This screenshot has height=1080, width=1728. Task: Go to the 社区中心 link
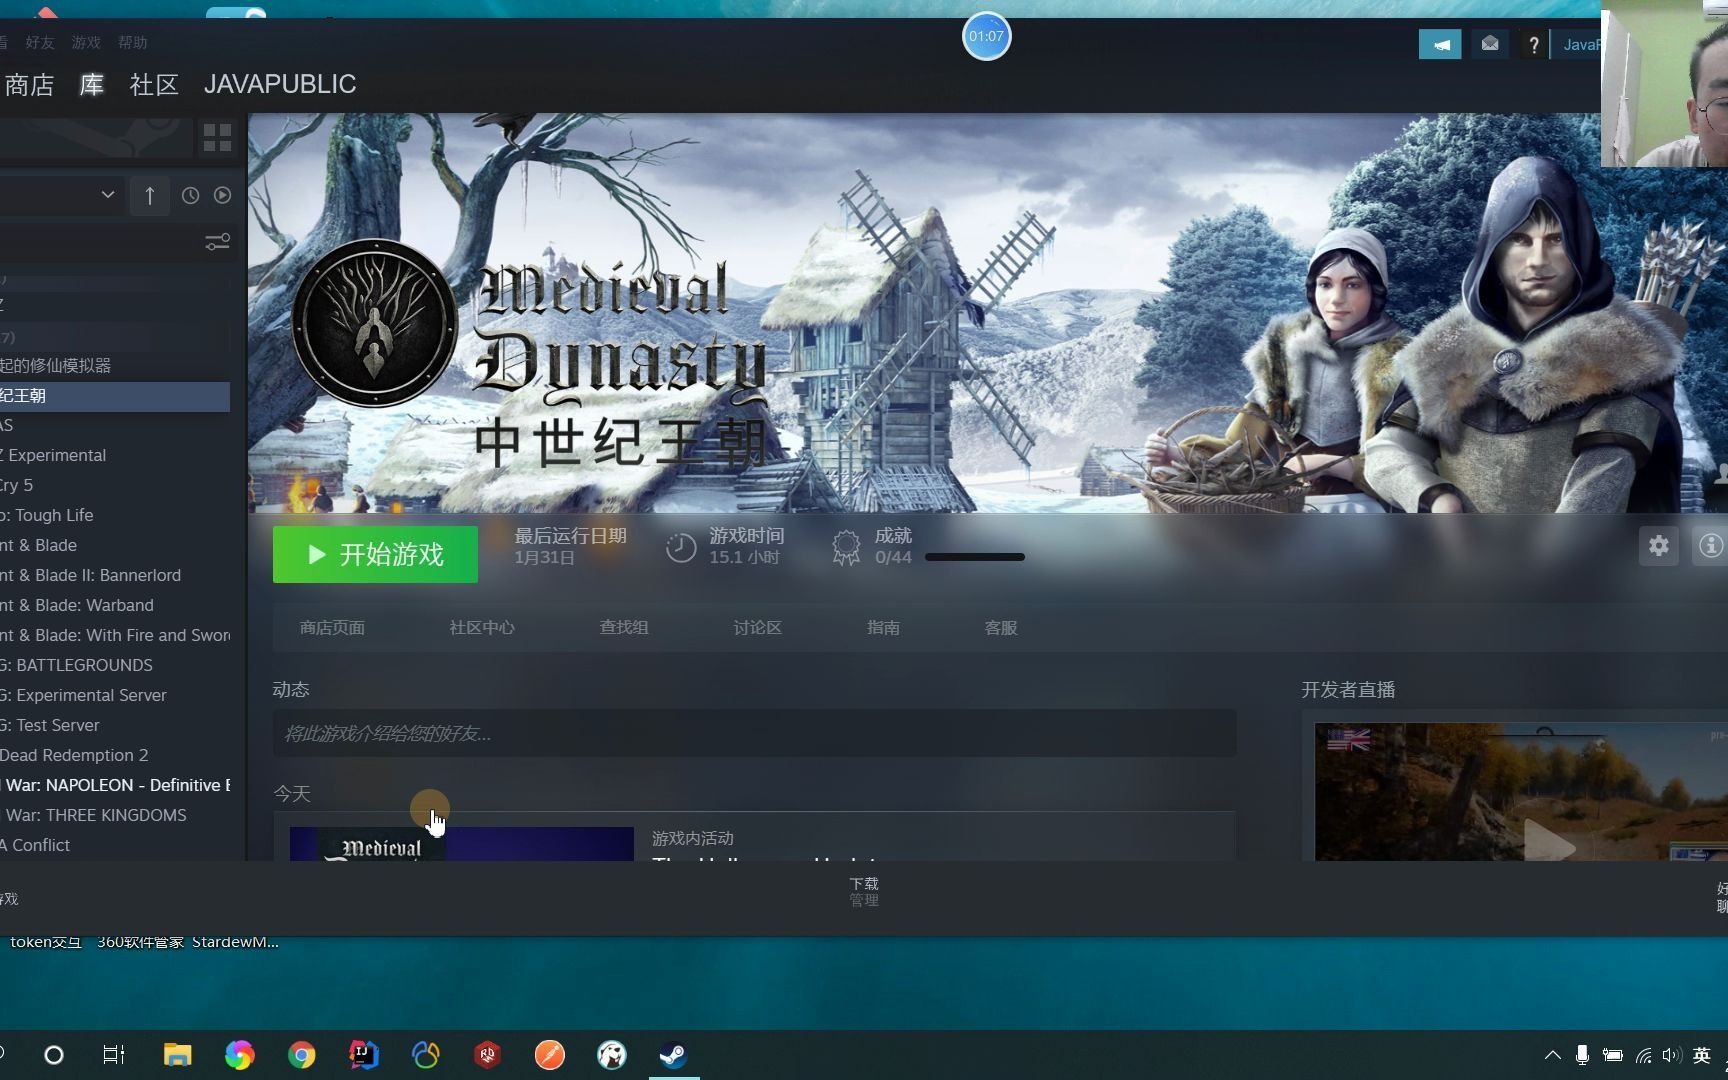pyautogui.click(x=482, y=628)
